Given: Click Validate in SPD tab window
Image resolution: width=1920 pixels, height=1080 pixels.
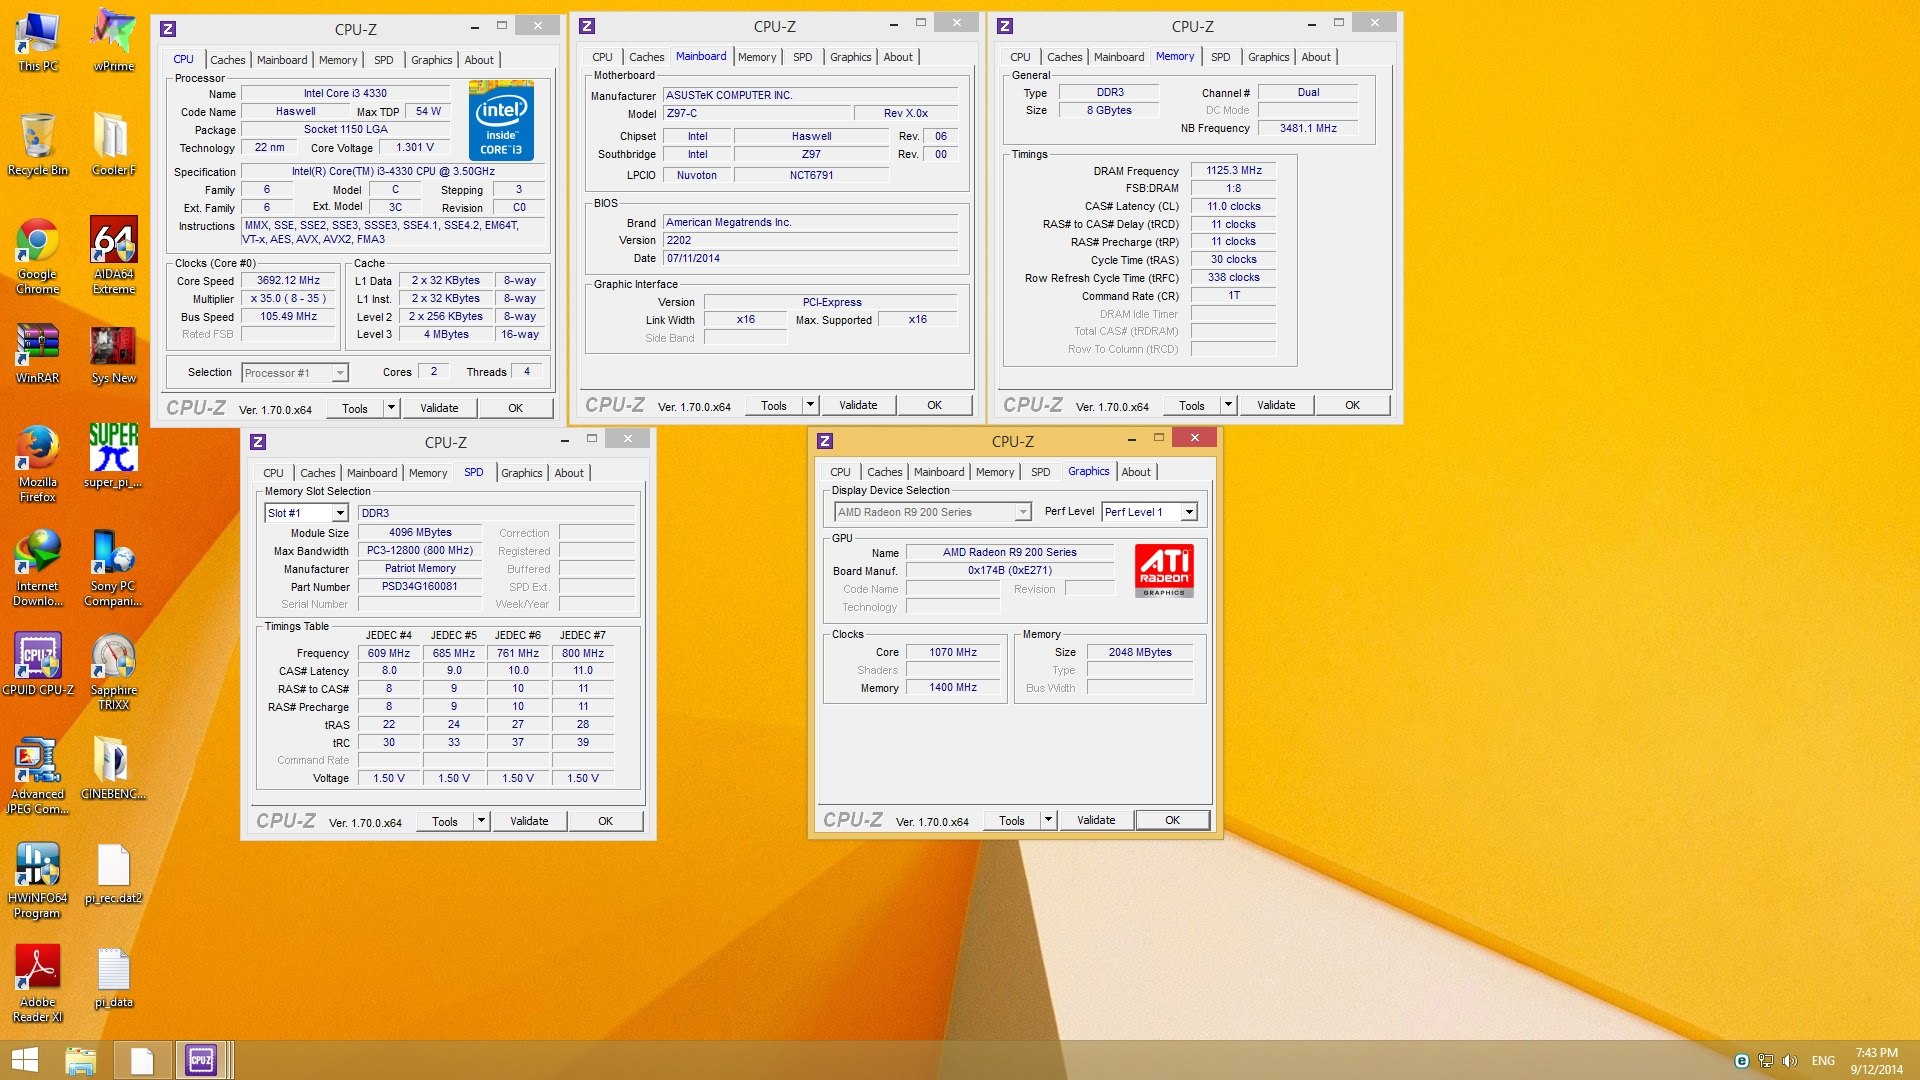Looking at the screenshot, I should coord(529,821).
